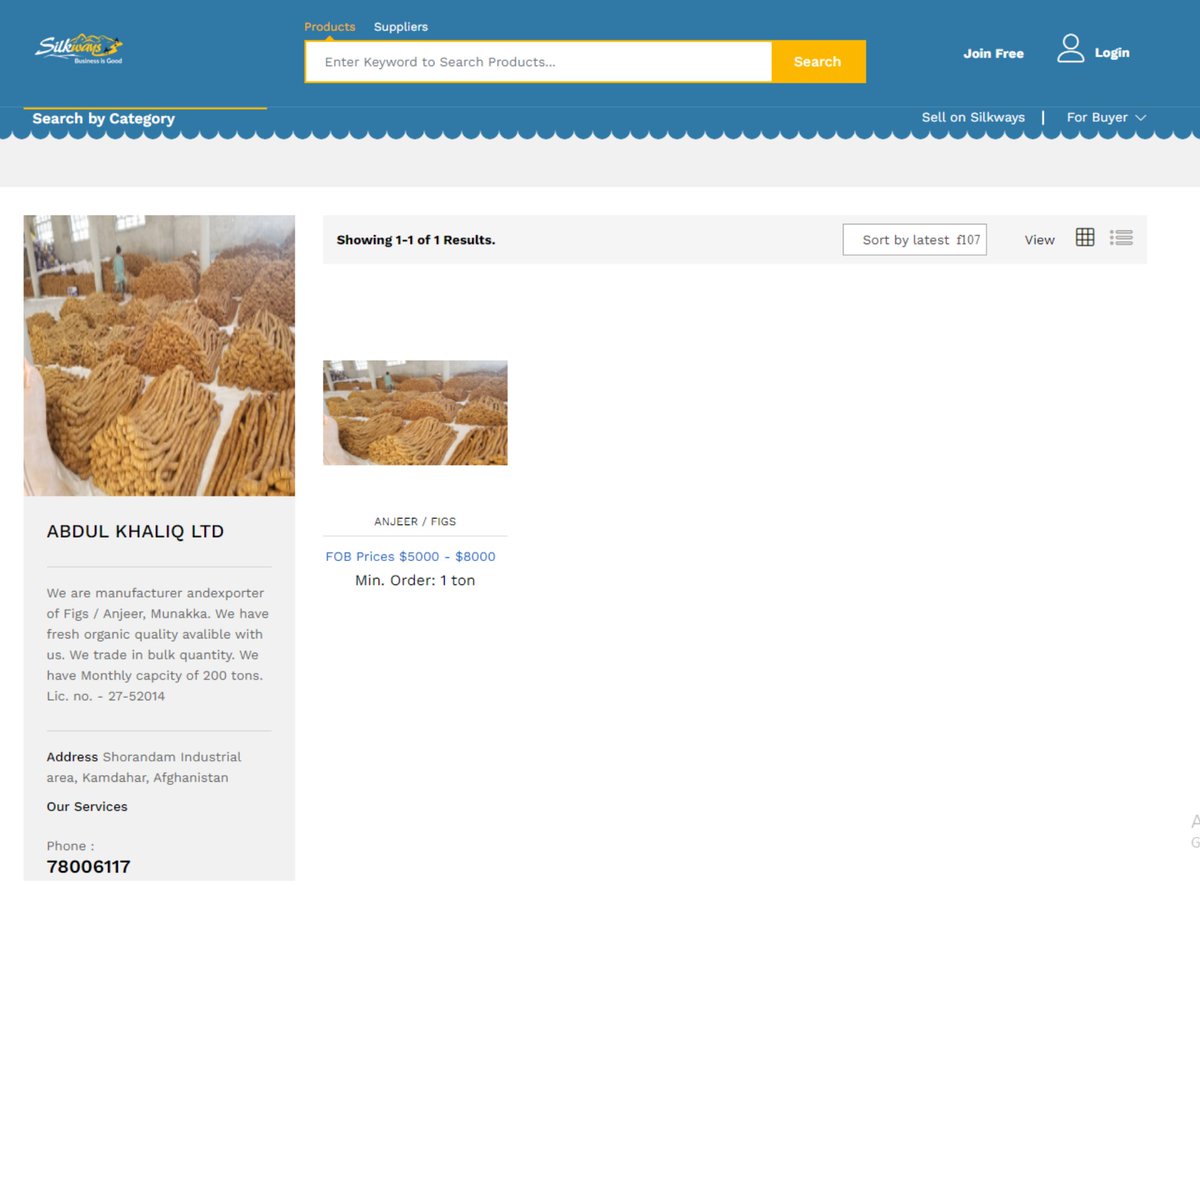The width and height of the screenshot is (1200, 1200).
Task: Select the Products search tab
Action: coord(330,27)
